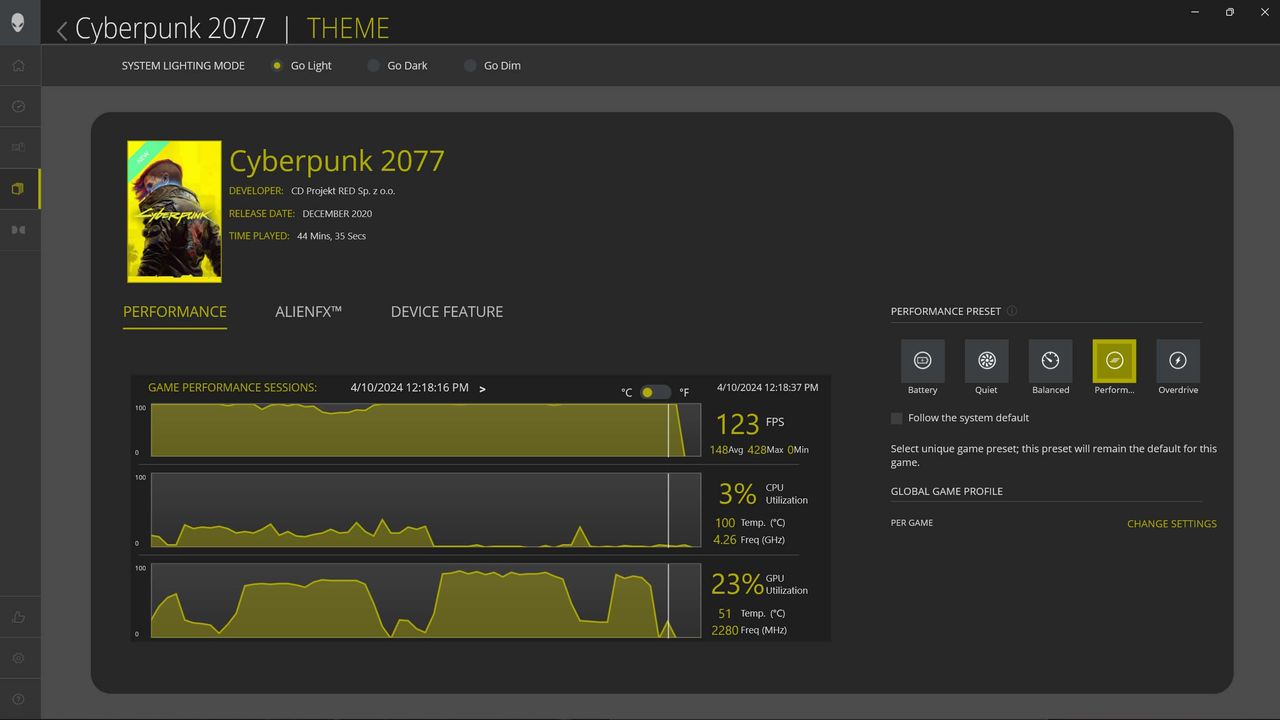Click the GPU temperature 51 value

tap(725, 614)
